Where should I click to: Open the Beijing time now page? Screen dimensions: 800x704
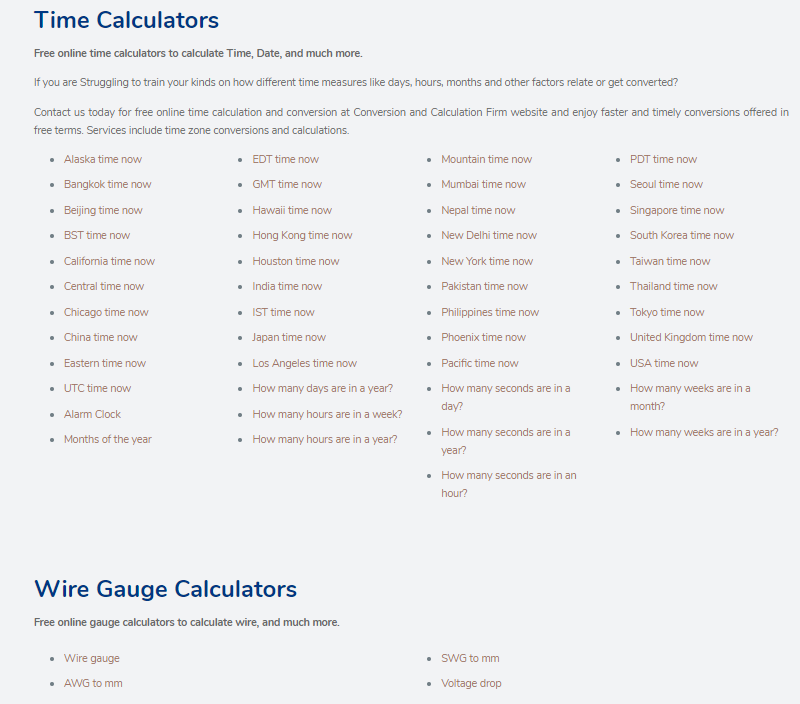(101, 209)
